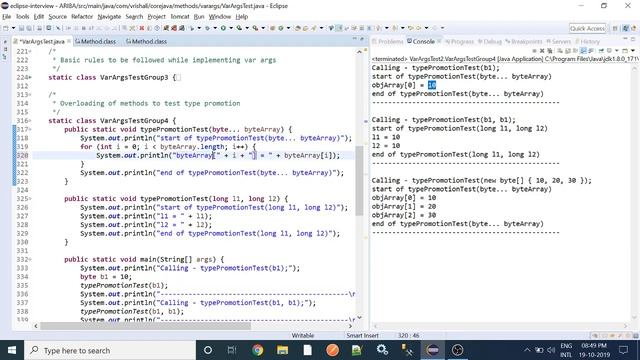Open the Navigate menu

(x=109, y=17)
